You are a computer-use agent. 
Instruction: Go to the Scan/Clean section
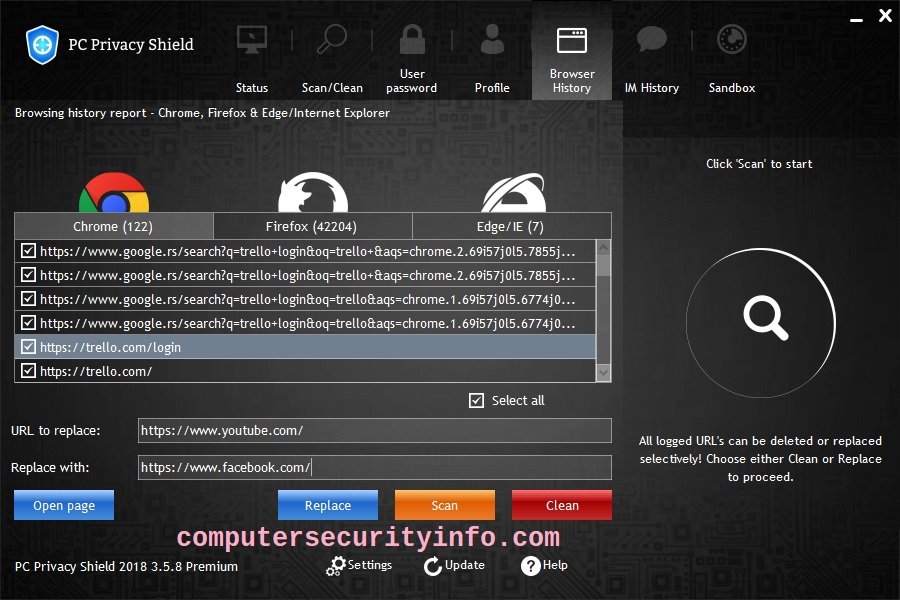332,60
